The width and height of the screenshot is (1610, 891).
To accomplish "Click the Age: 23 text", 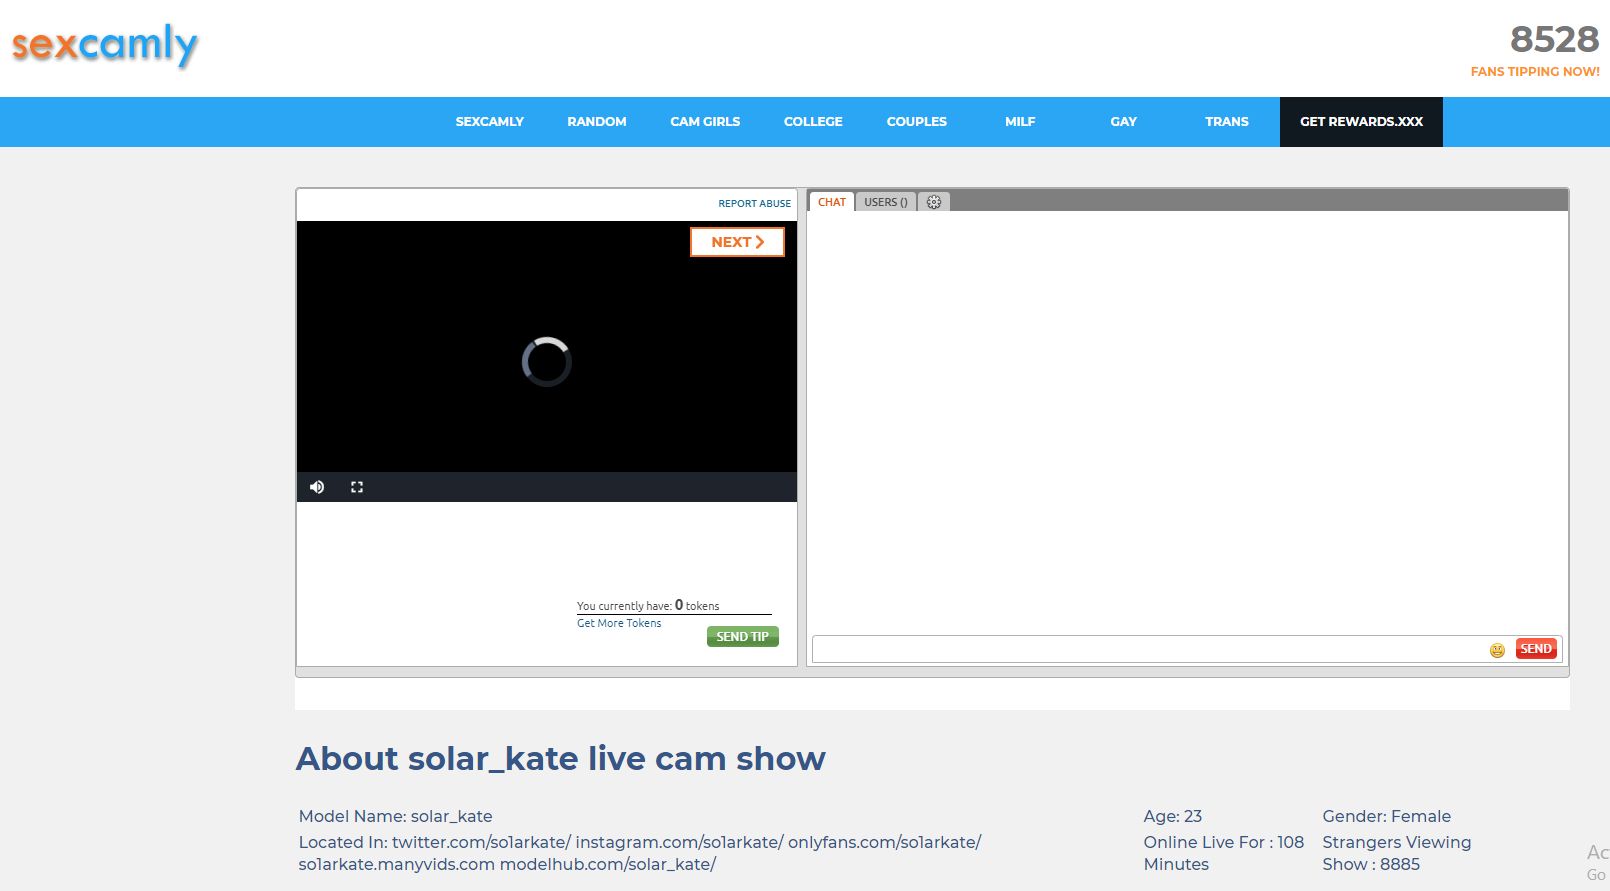I will click(x=1173, y=816).
